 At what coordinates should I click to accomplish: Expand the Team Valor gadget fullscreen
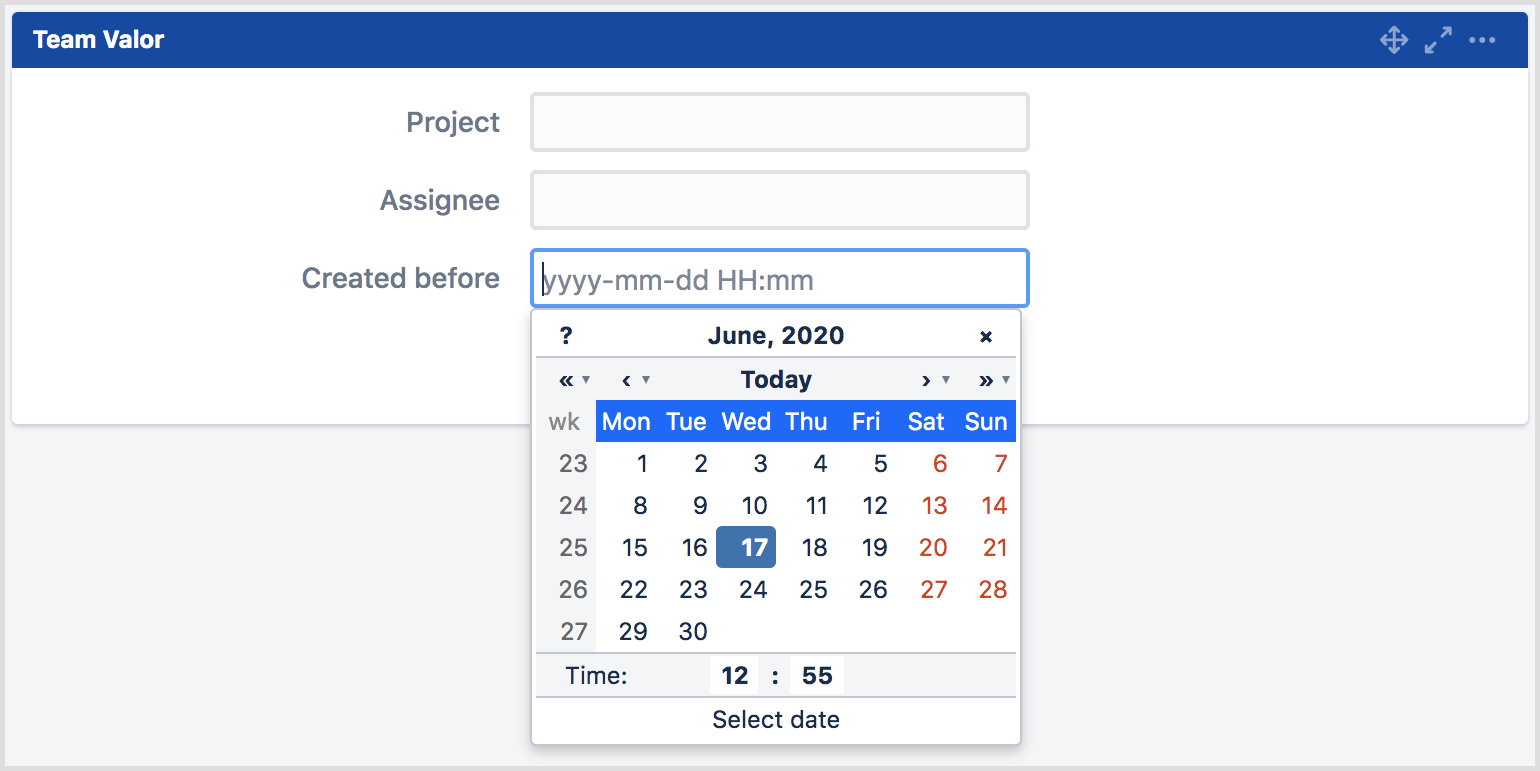1437,40
